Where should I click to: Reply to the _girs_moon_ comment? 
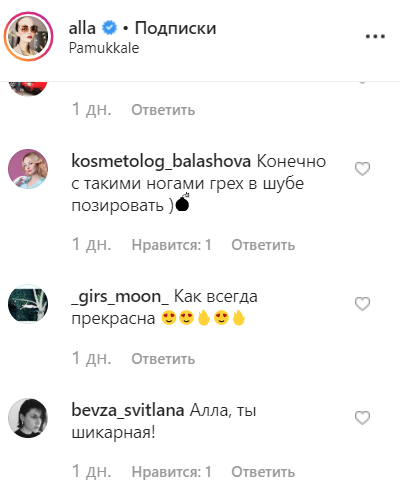point(163,359)
